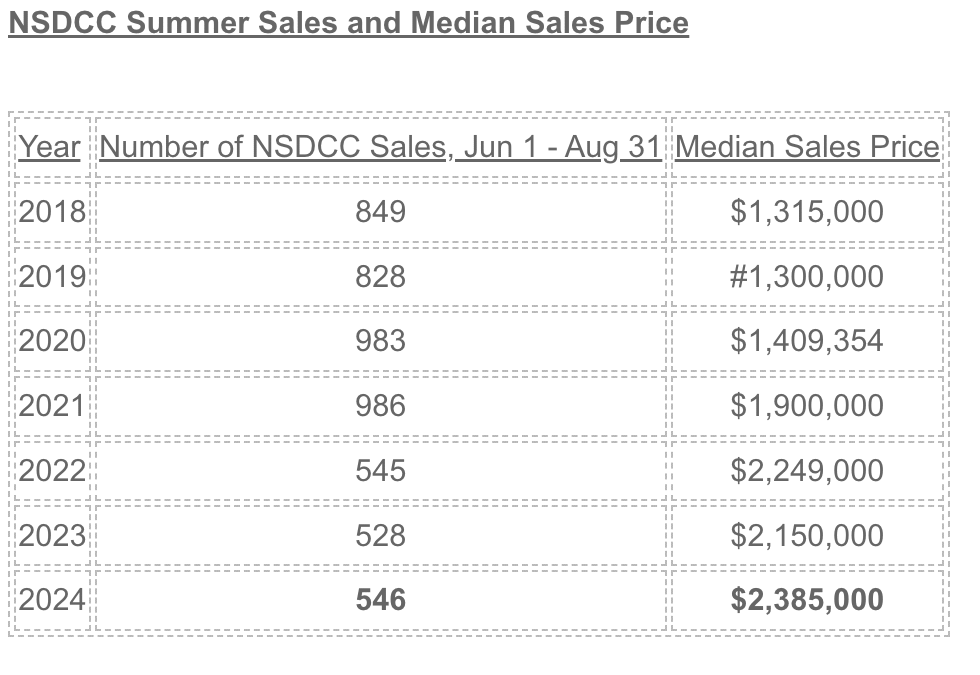Click the 2021 year cell
980x675 pixels.
click(52, 406)
